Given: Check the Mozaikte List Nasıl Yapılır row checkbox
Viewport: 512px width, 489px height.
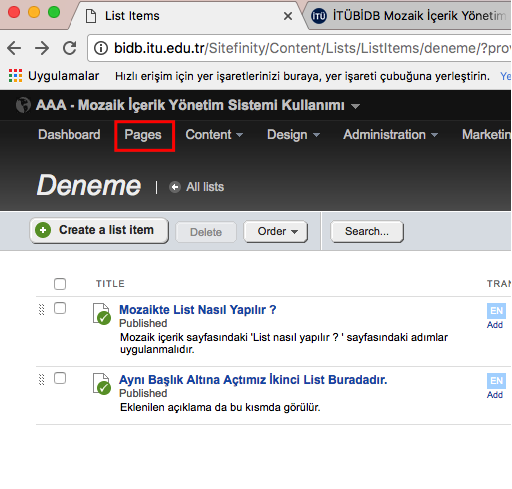Looking at the screenshot, I should coord(60,308).
